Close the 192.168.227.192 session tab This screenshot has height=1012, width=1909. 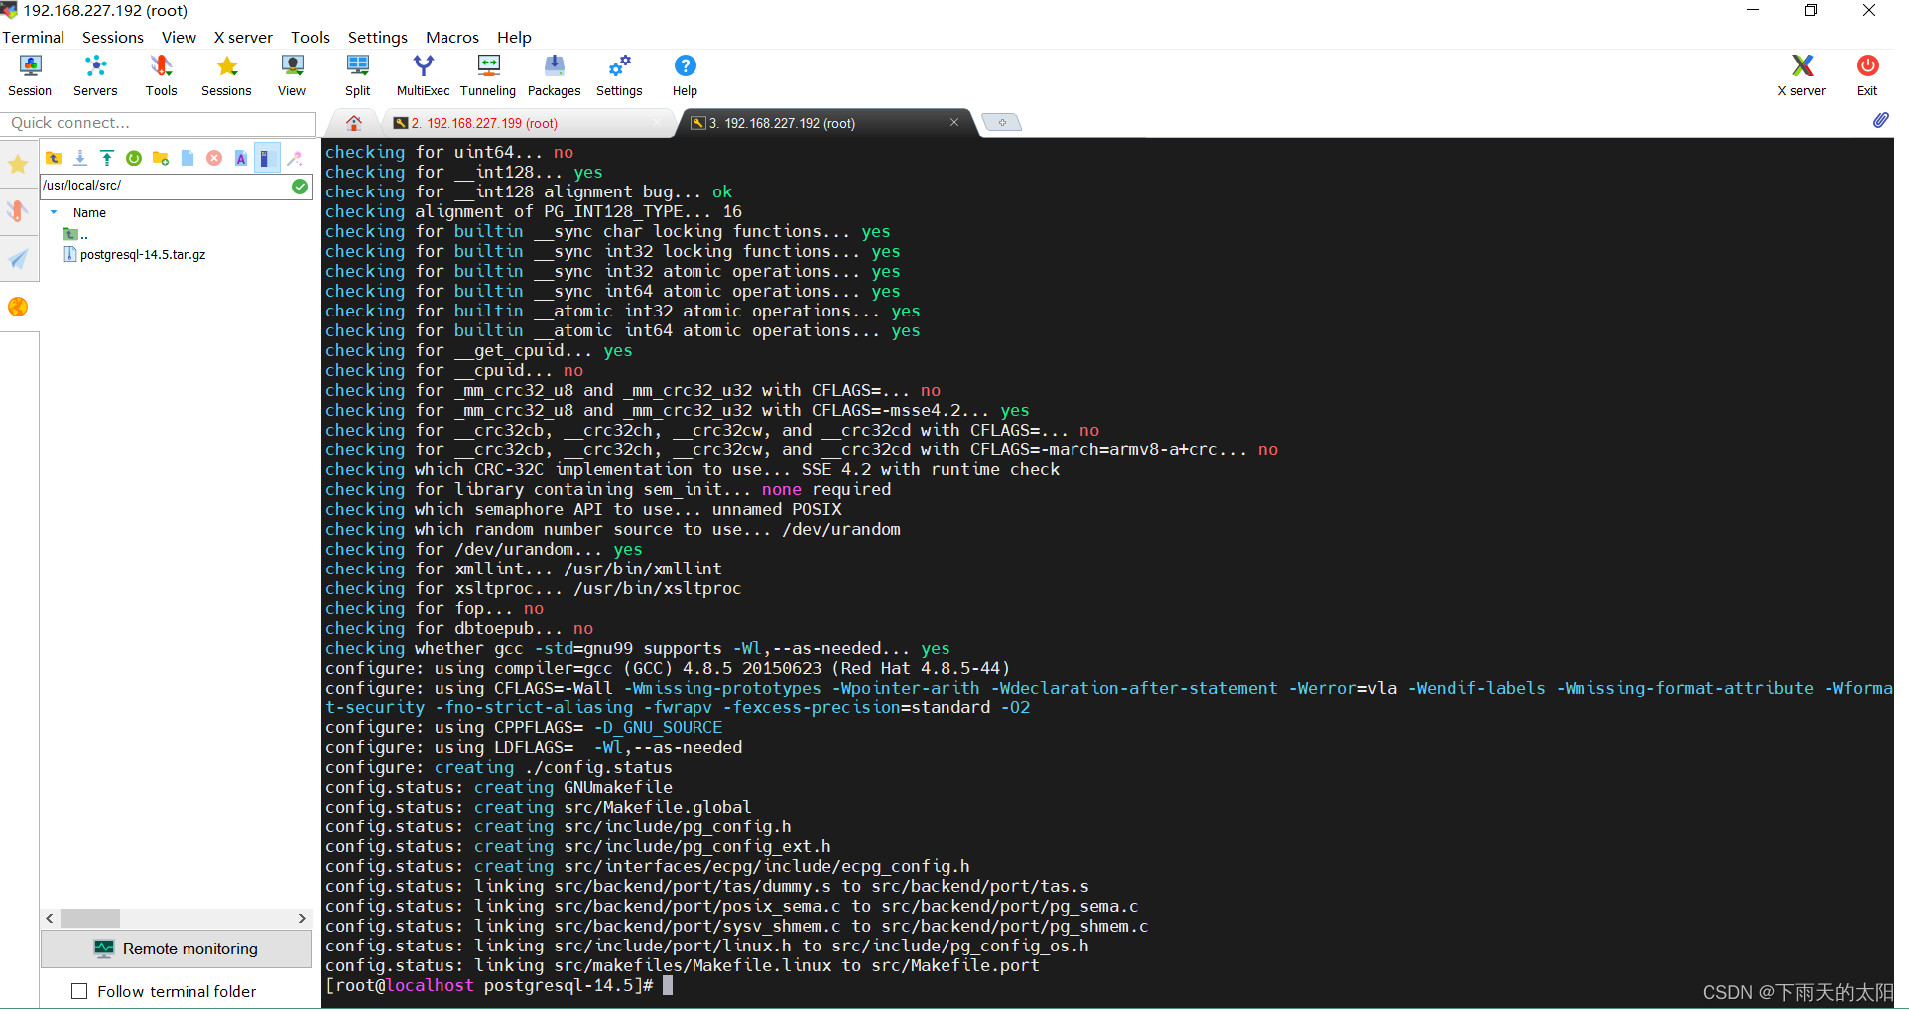click(x=954, y=122)
